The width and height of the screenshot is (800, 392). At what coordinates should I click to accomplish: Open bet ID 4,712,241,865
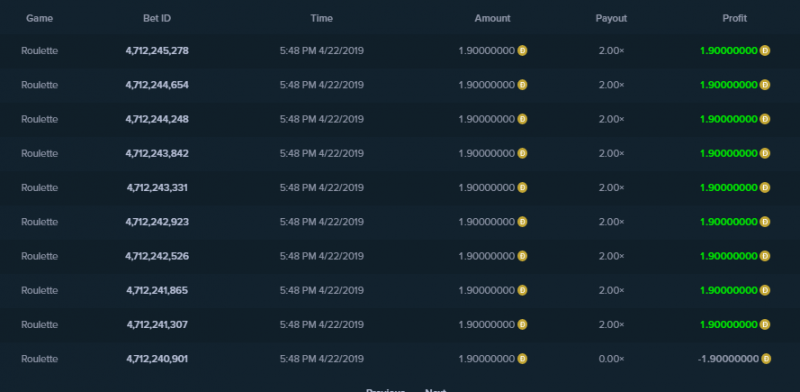coord(157,290)
